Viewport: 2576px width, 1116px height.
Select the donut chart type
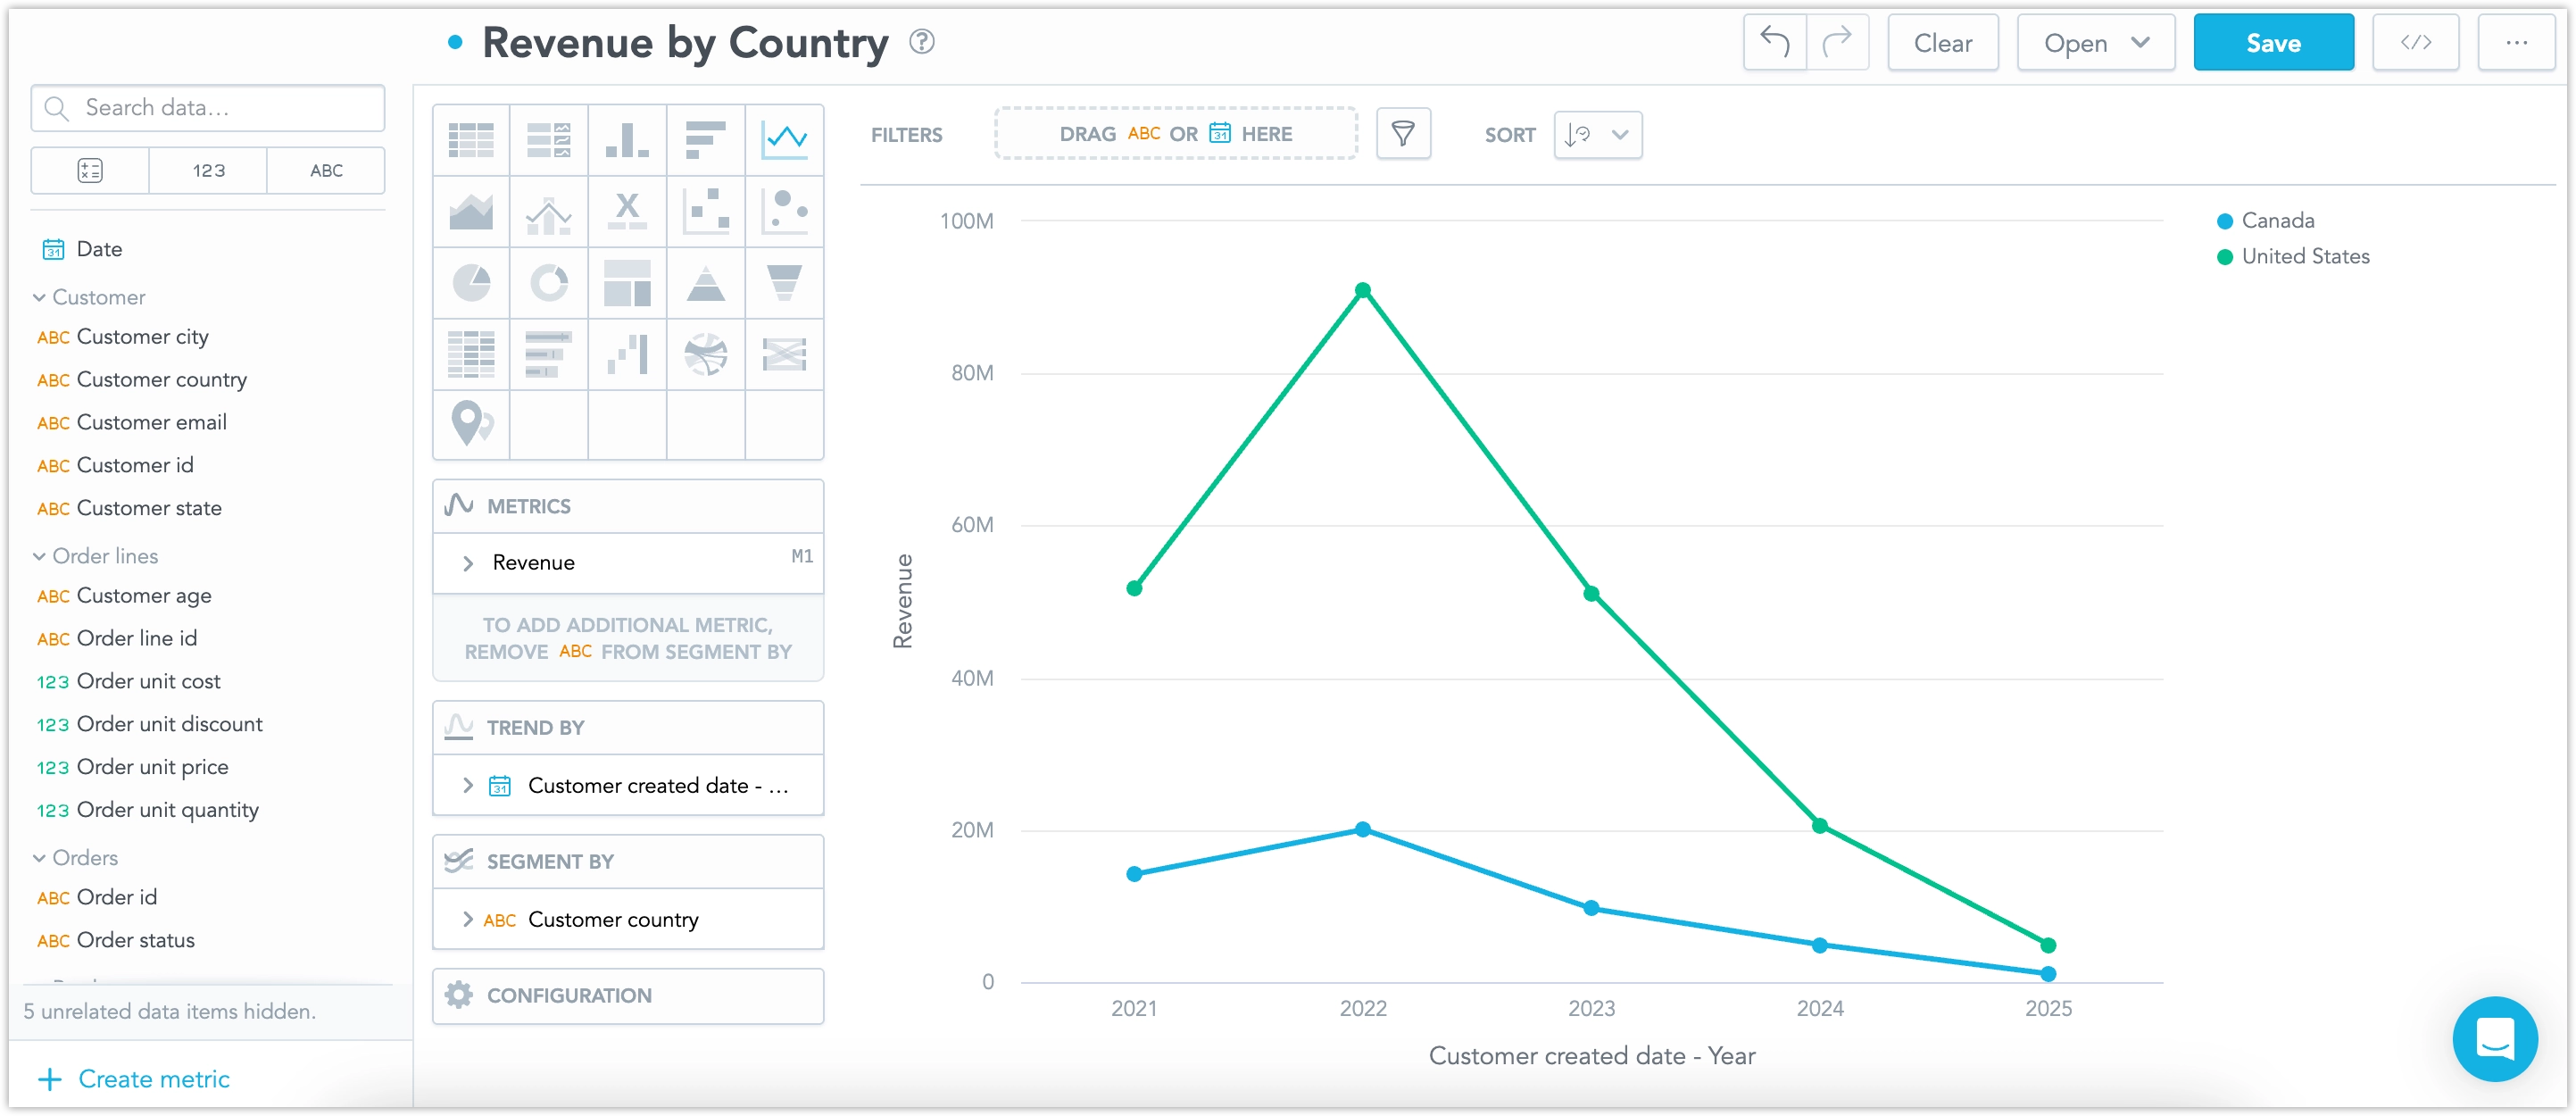(x=549, y=283)
